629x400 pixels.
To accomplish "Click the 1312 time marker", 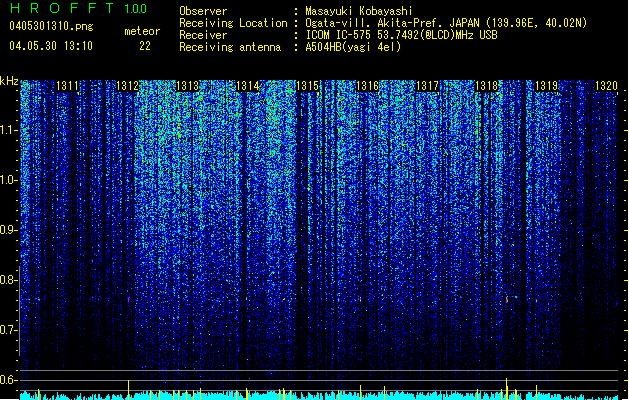I will click(x=127, y=86).
